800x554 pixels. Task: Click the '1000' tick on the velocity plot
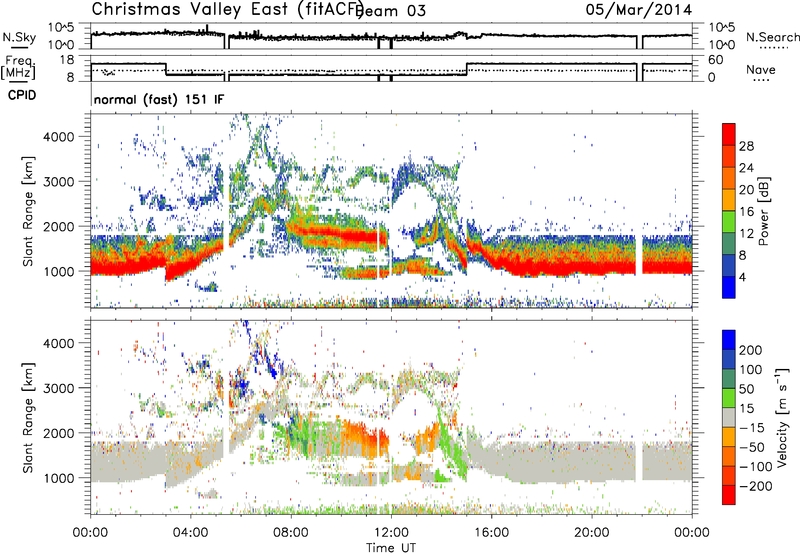pyautogui.click(x=58, y=478)
